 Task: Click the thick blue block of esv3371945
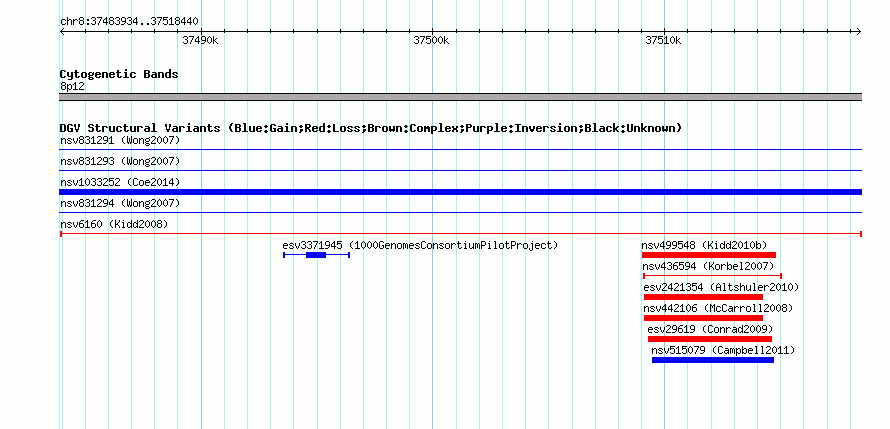coord(316,255)
